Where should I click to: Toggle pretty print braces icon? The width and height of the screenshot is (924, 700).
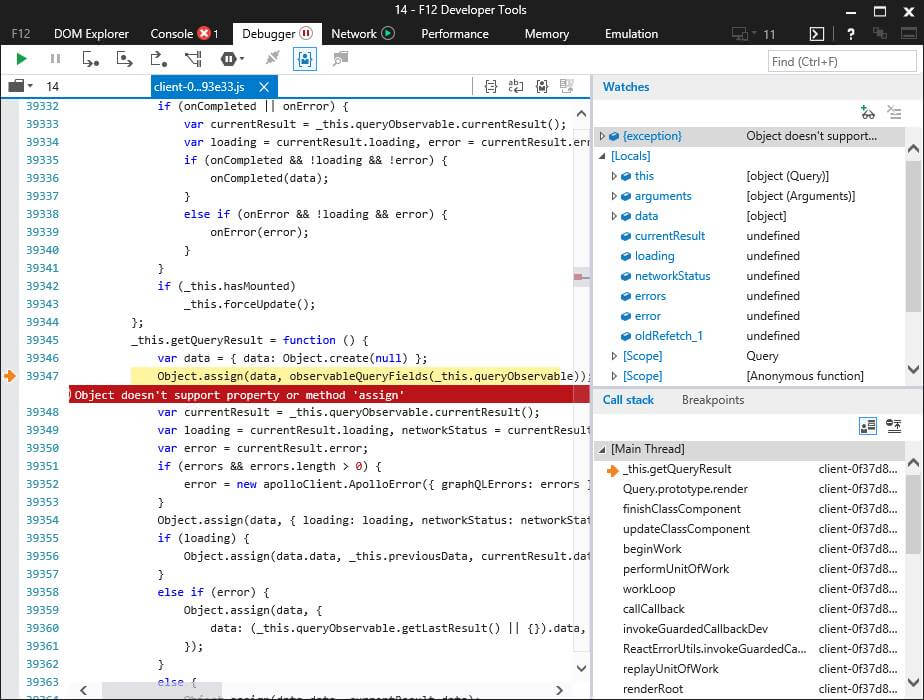(x=490, y=87)
